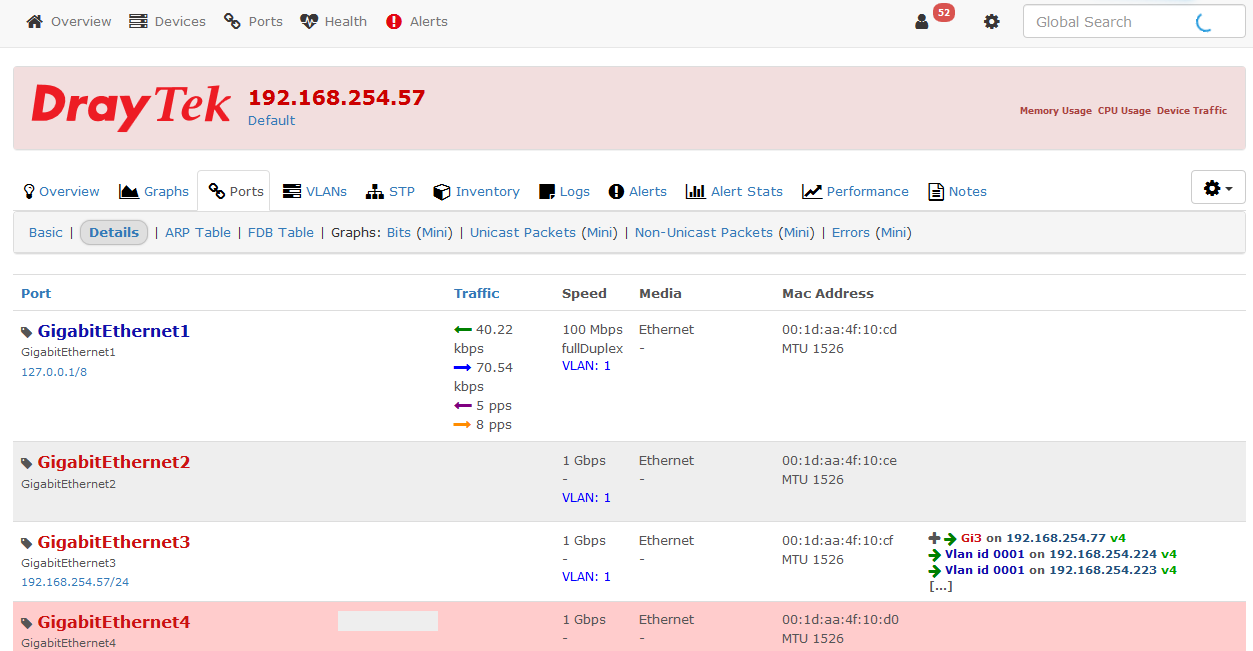Open the user profile icon with badge

(922, 22)
